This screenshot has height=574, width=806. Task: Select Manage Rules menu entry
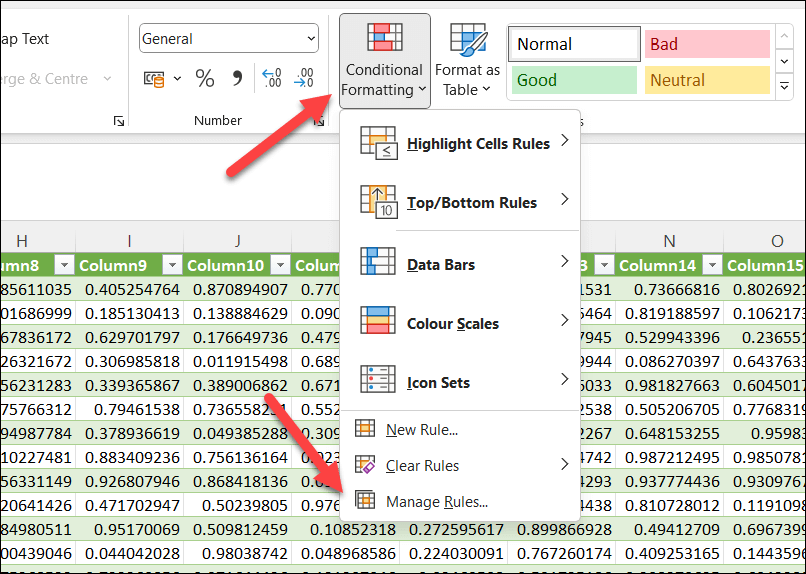pyautogui.click(x=436, y=501)
